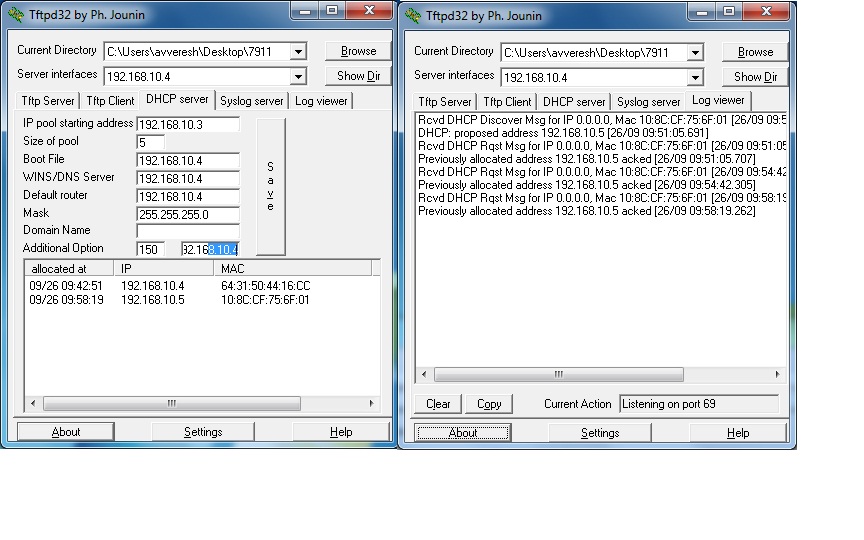Click Settings button in right window
This screenshot has height=540, width=864.
[600, 433]
